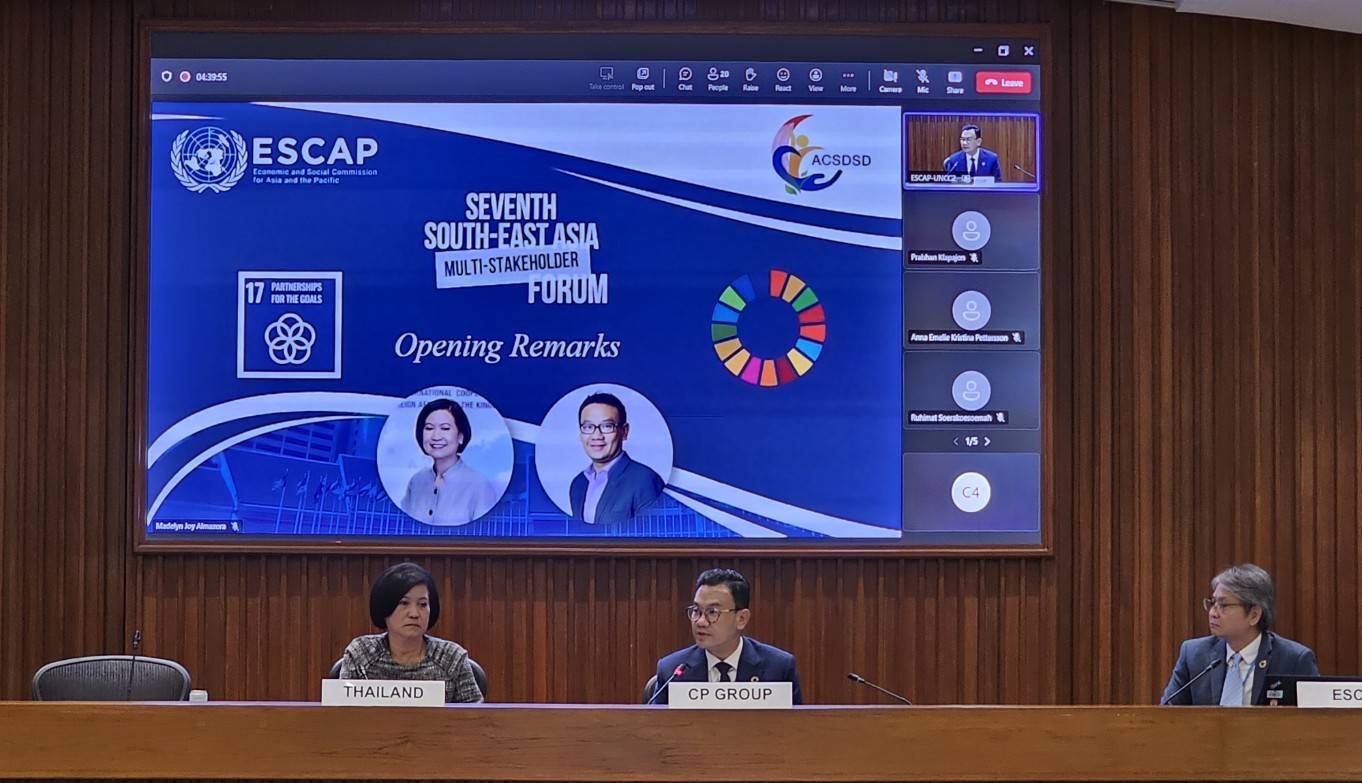Pop out the shared content window
This screenshot has width=1362, height=783.
tap(642, 78)
